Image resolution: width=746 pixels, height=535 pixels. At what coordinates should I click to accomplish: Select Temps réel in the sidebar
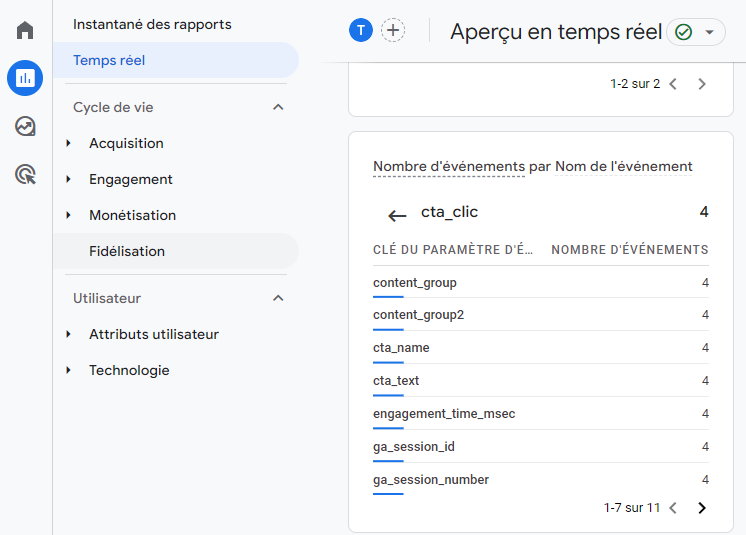(x=109, y=60)
